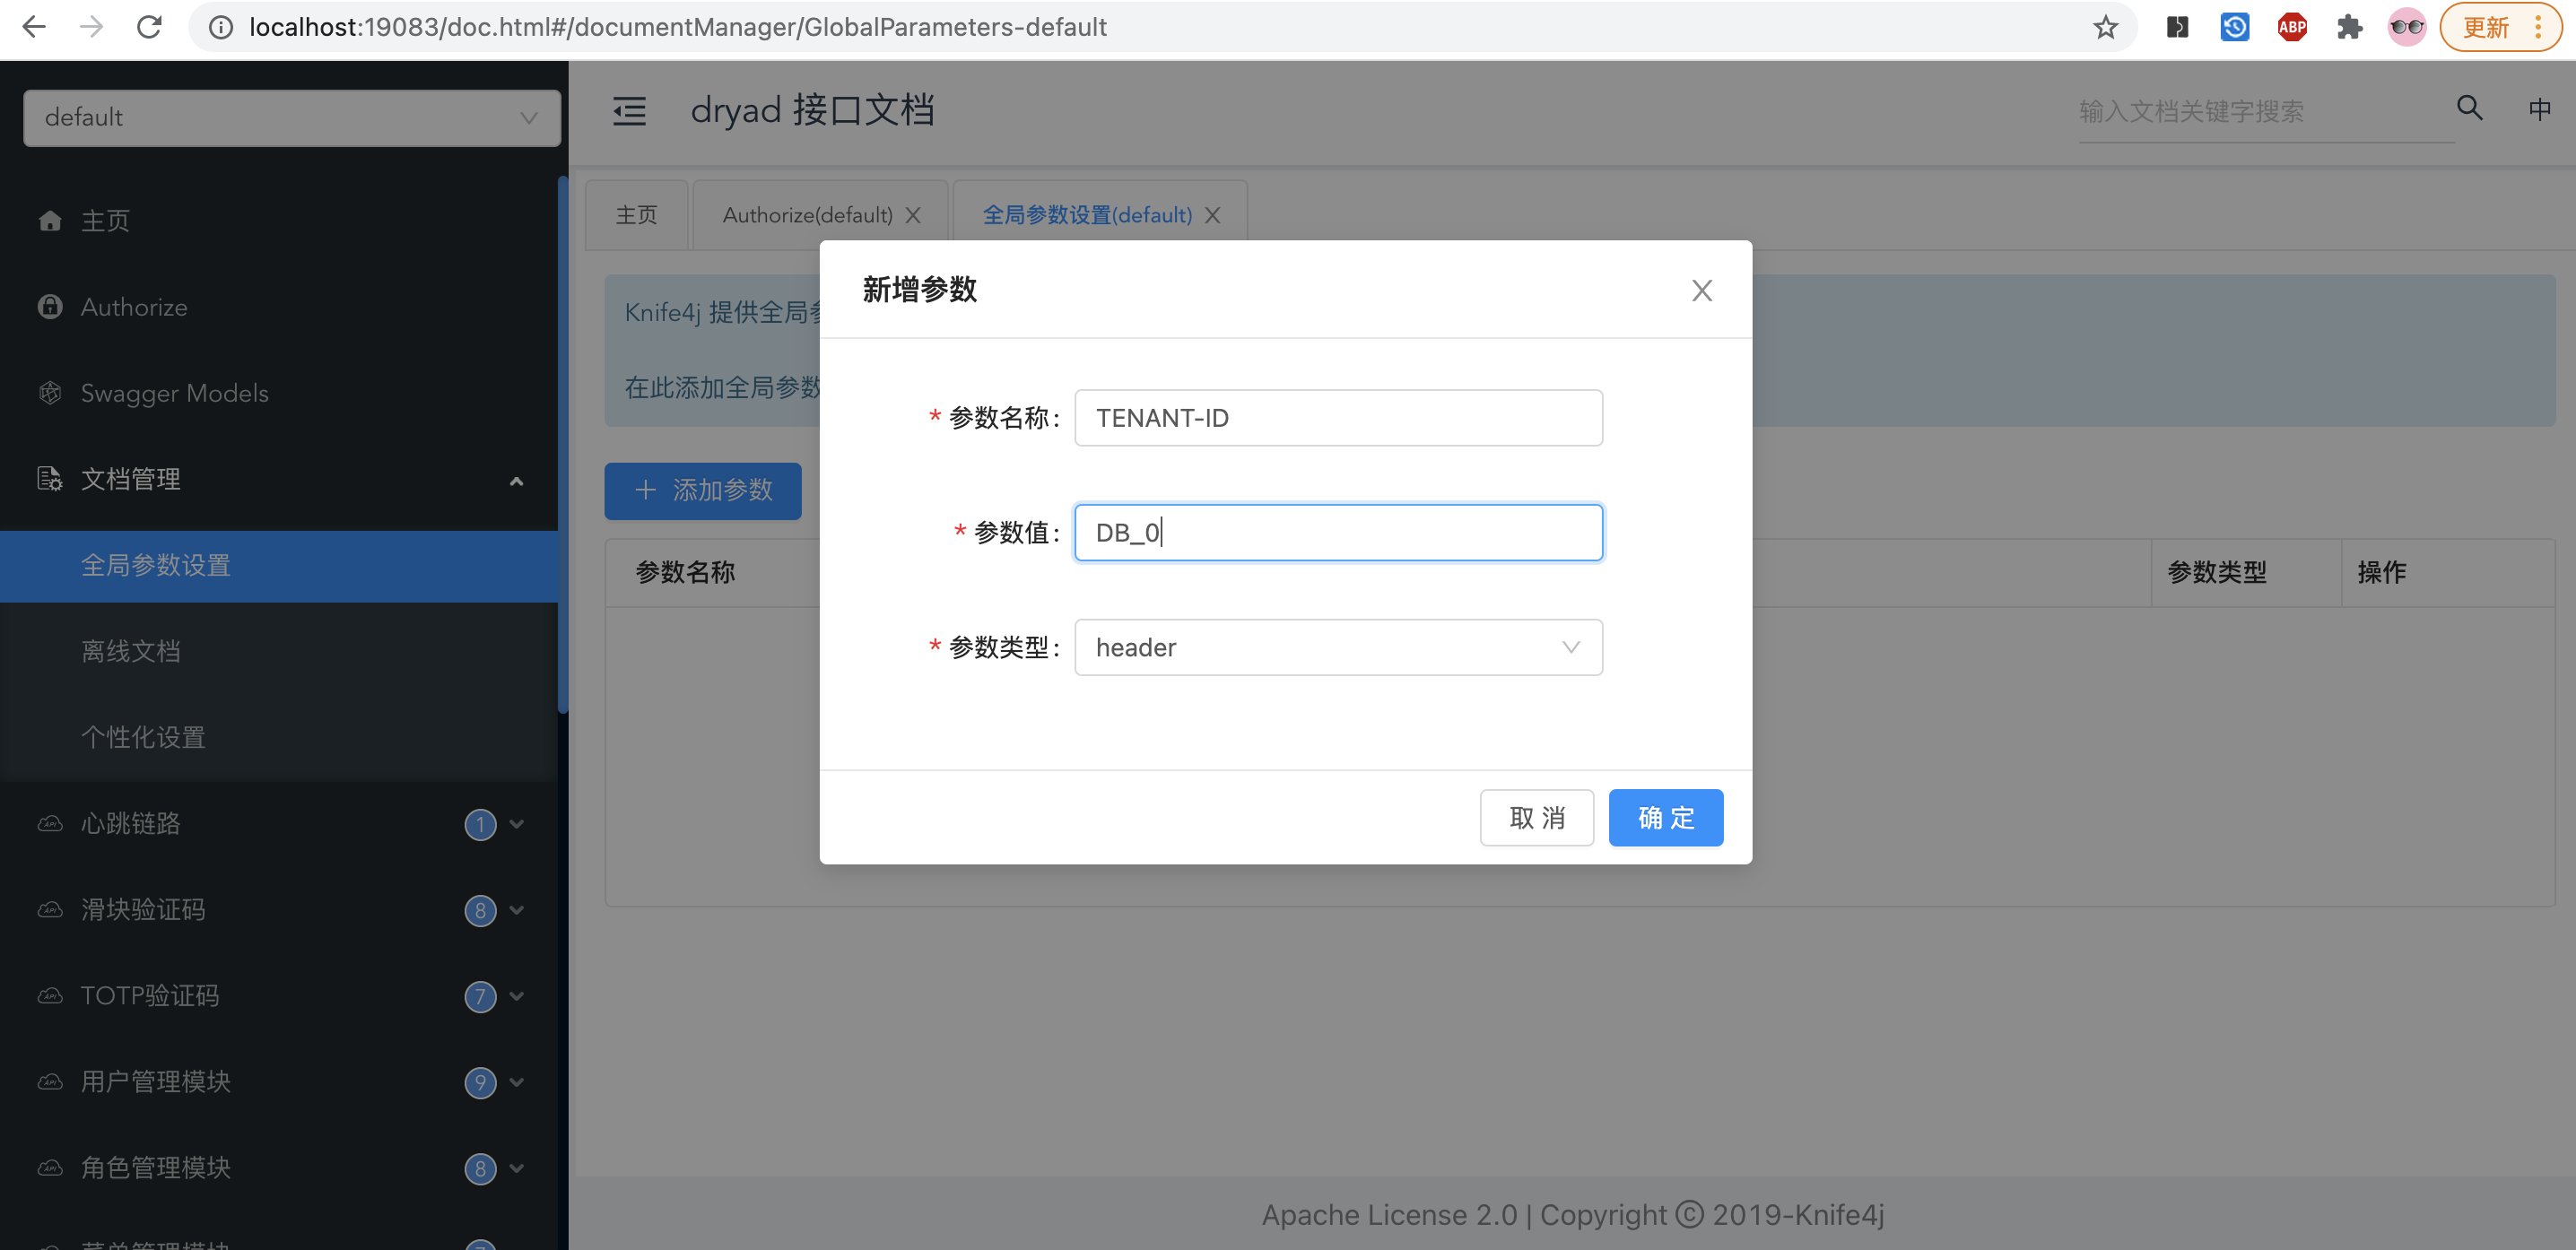Image resolution: width=2576 pixels, height=1250 pixels.
Task: Close the Authorize(default) tab X
Action: click(x=913, y=215)
